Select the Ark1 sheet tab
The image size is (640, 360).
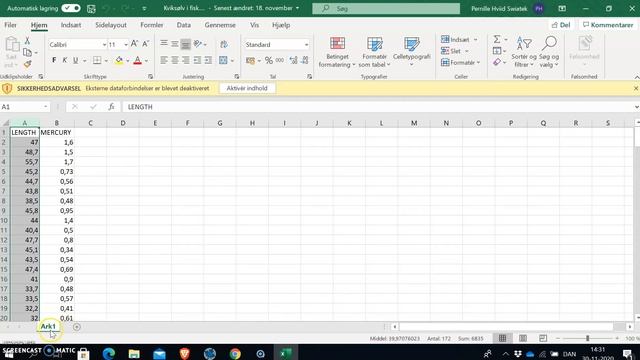pos(48,326)
